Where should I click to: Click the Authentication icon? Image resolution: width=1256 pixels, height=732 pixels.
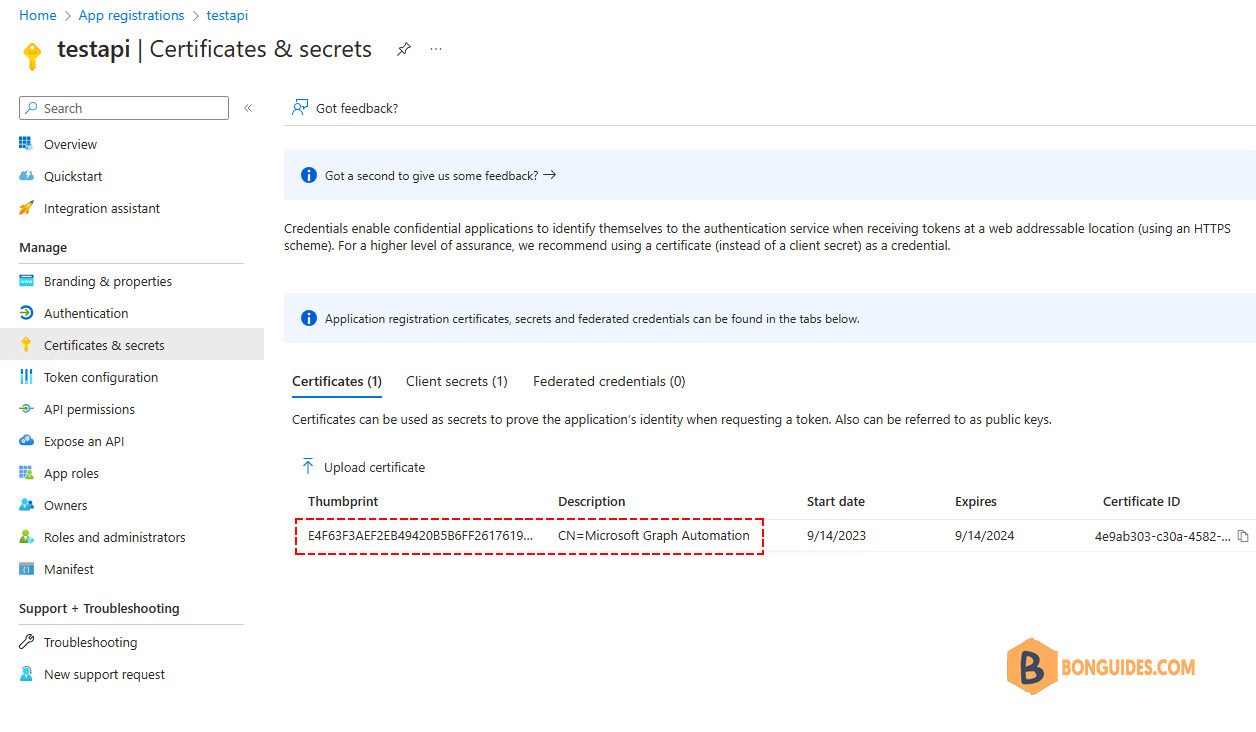[x=26, y=313]
